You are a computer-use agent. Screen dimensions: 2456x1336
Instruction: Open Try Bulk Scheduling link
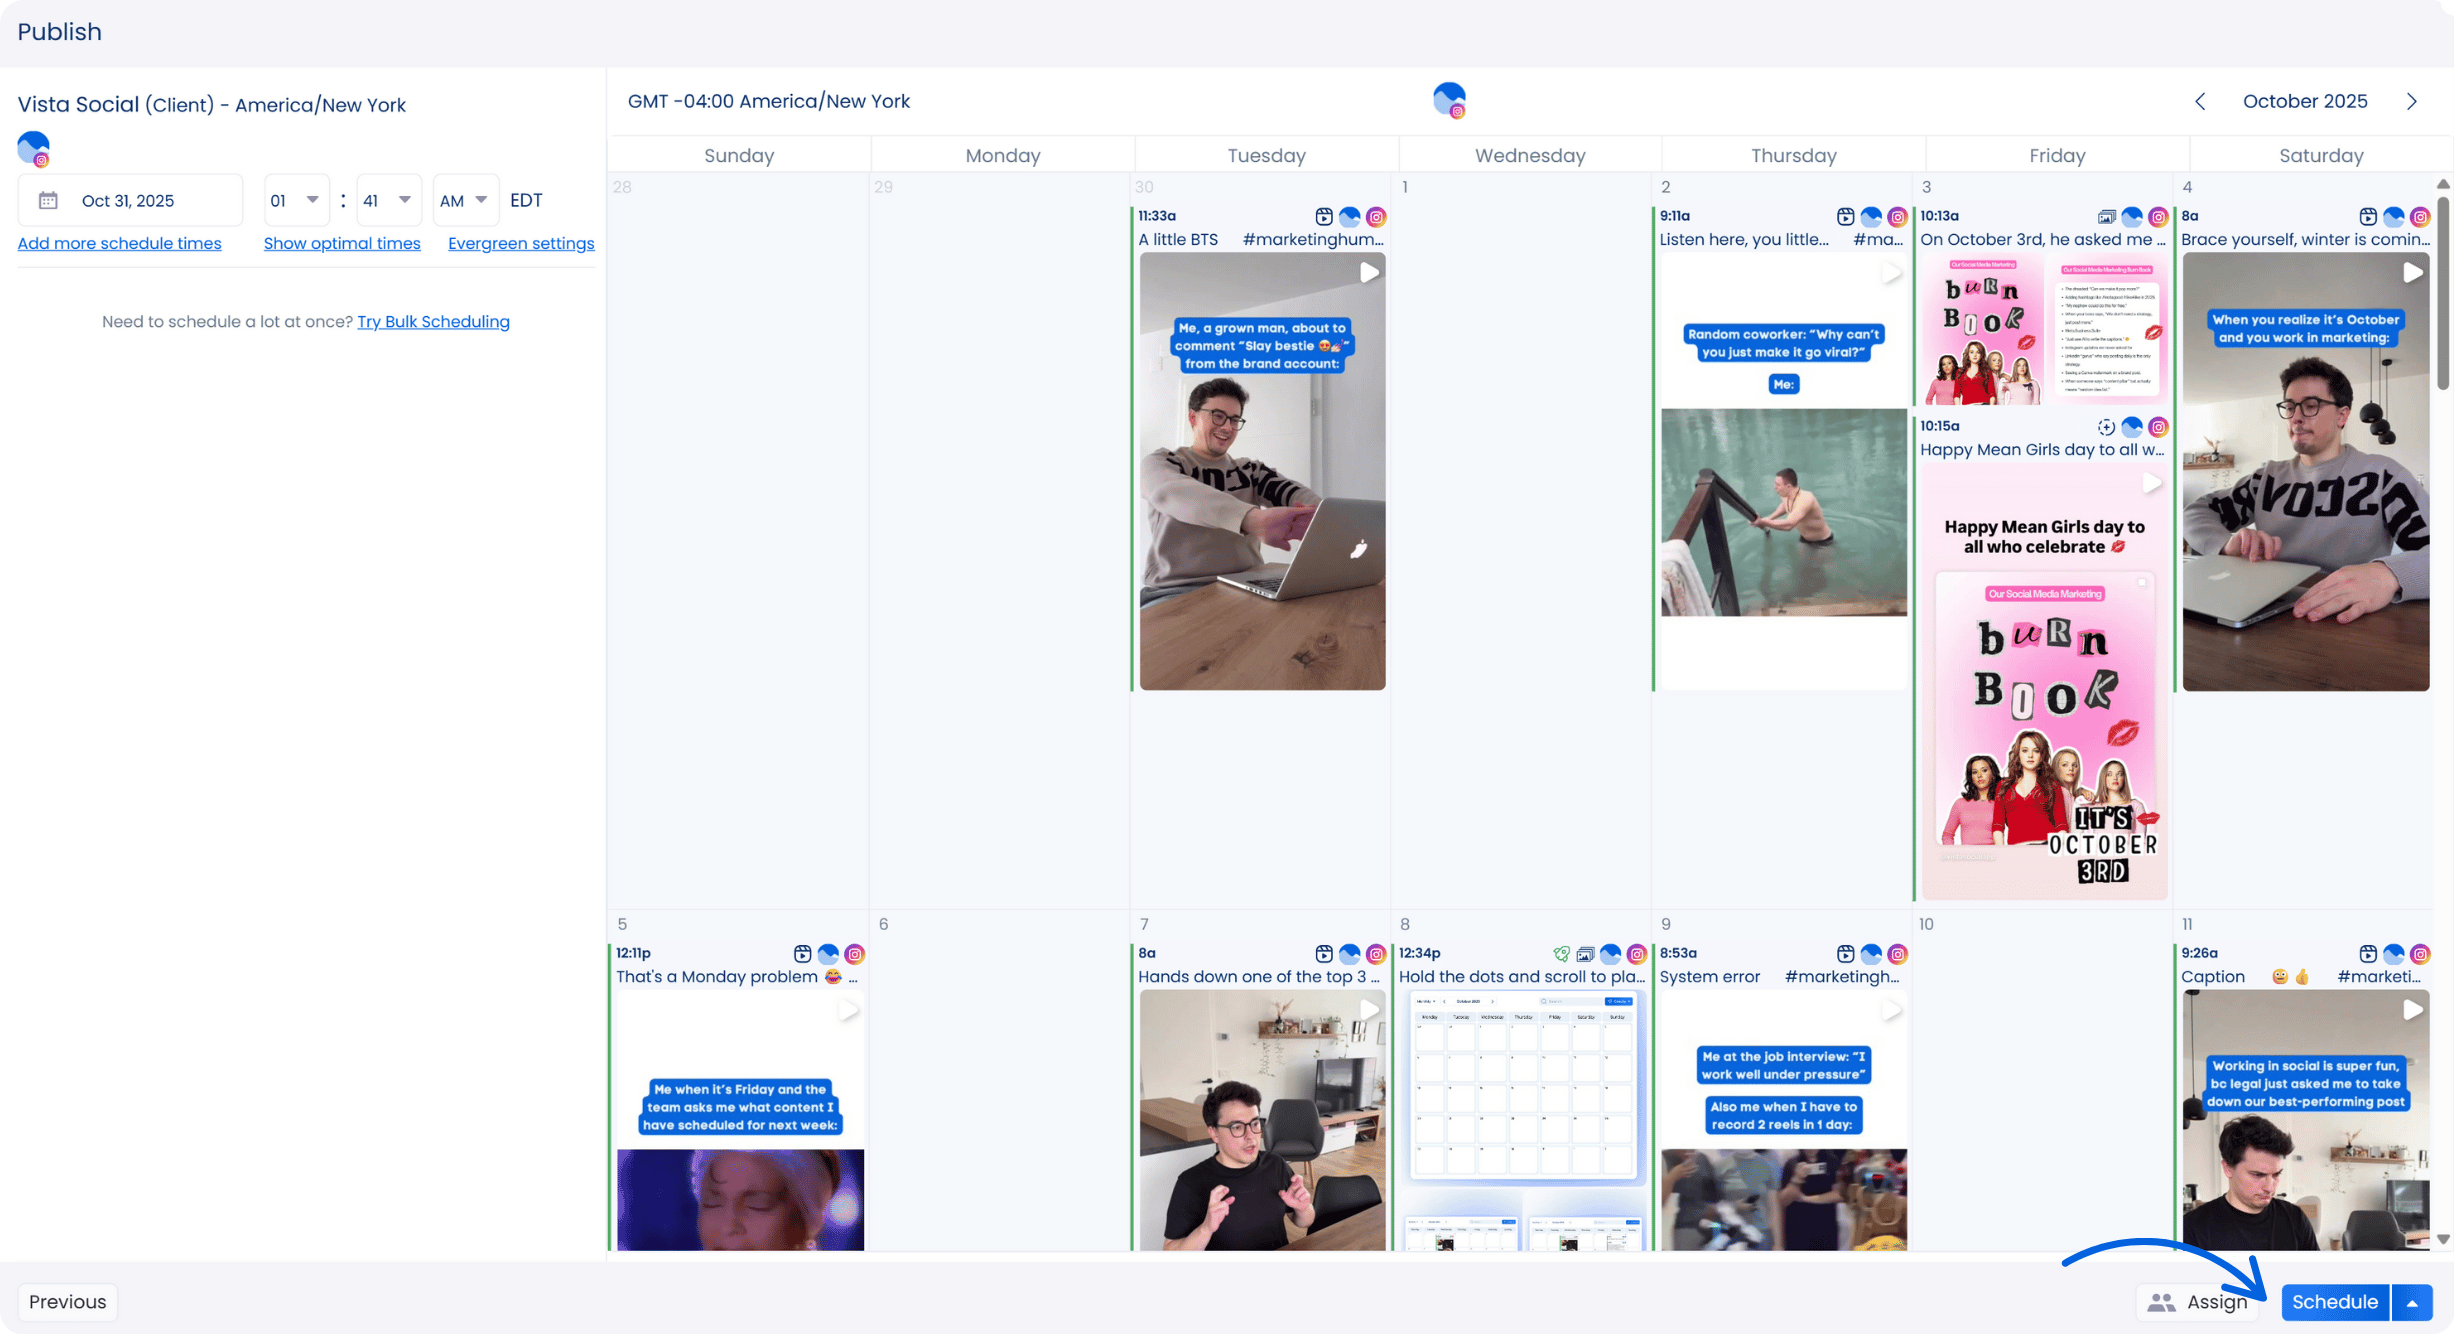(x=433, y=322)
